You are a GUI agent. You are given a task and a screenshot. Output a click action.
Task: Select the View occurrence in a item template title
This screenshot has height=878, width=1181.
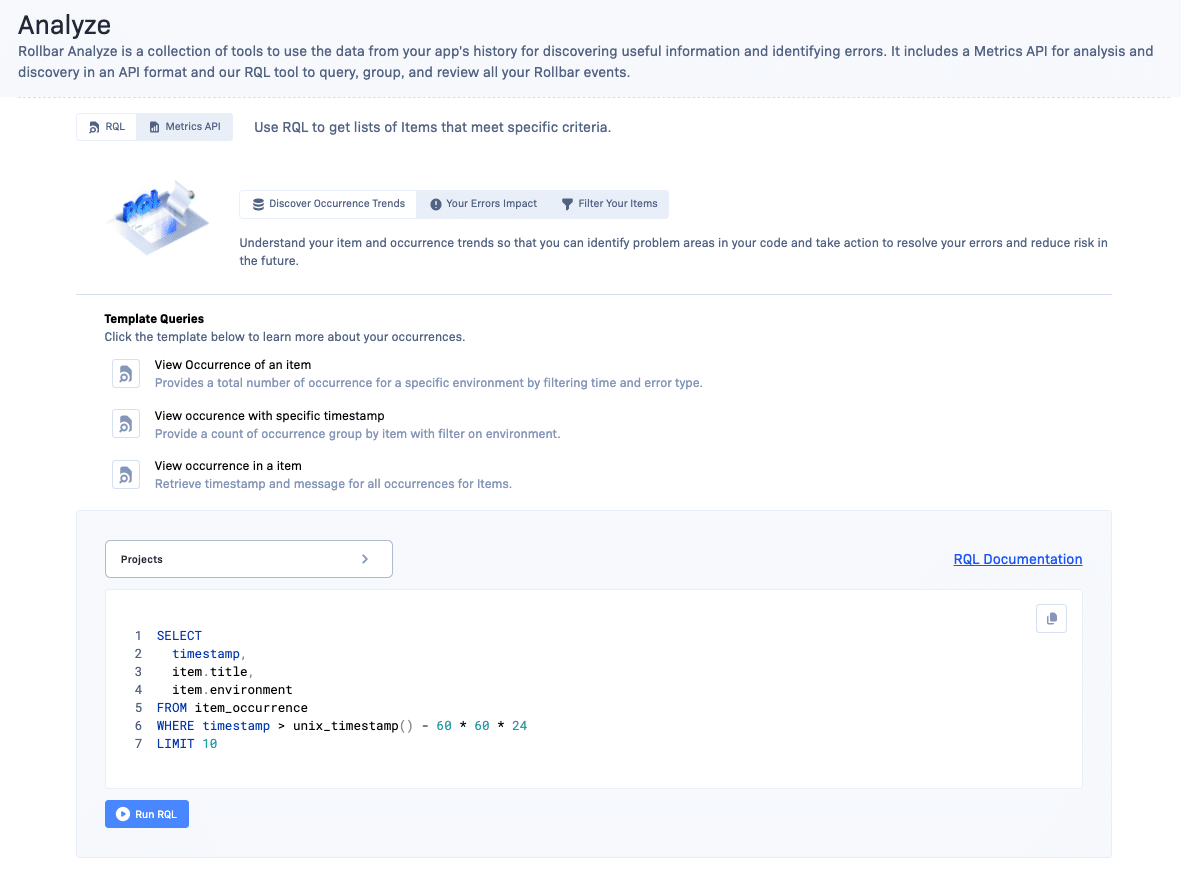tap(228, 466)
